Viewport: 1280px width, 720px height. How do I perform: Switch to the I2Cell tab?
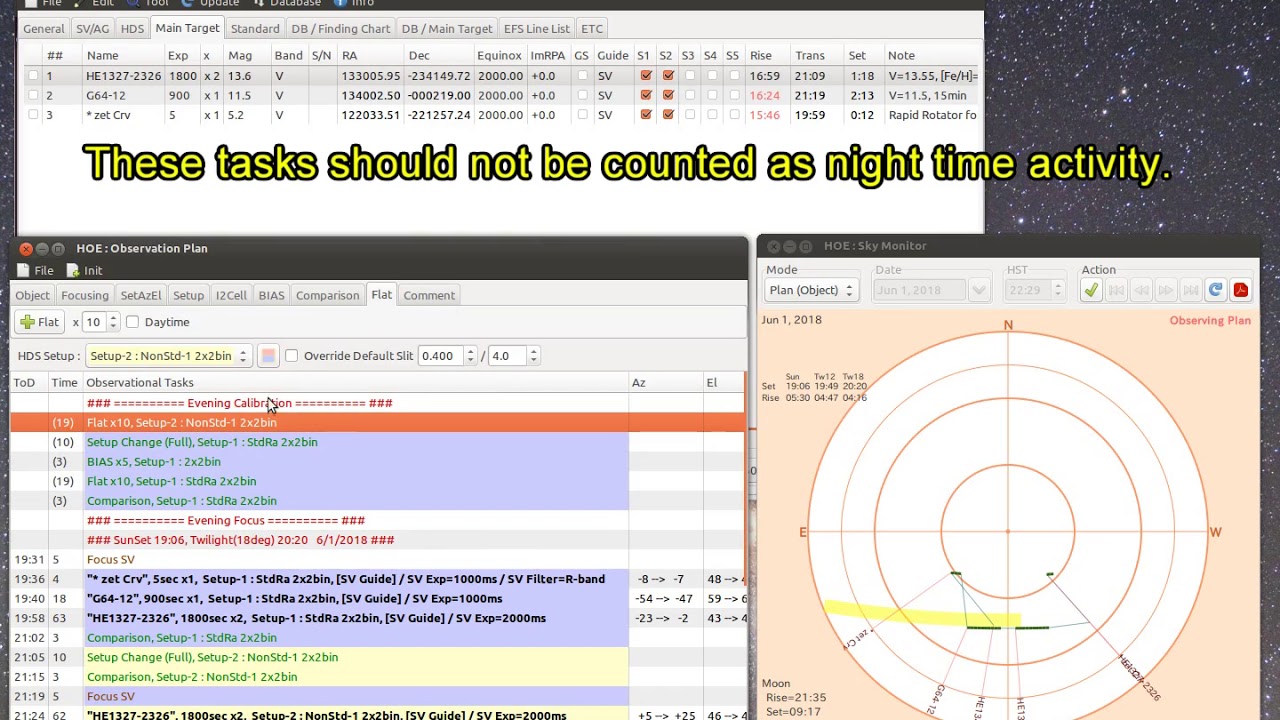click(x=231, y=295)
